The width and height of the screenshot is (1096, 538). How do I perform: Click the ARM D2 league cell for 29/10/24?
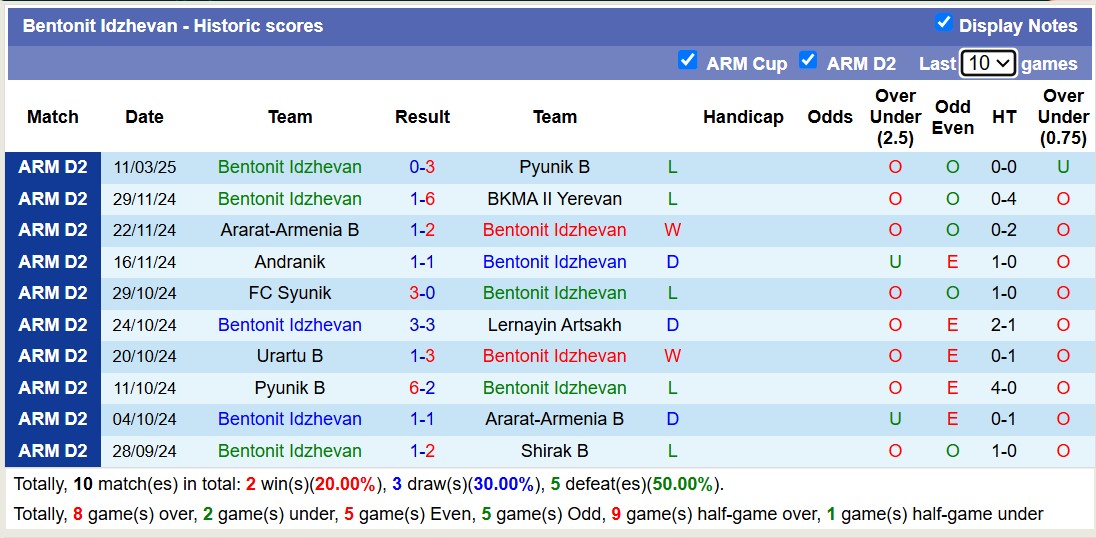[53, 293]
